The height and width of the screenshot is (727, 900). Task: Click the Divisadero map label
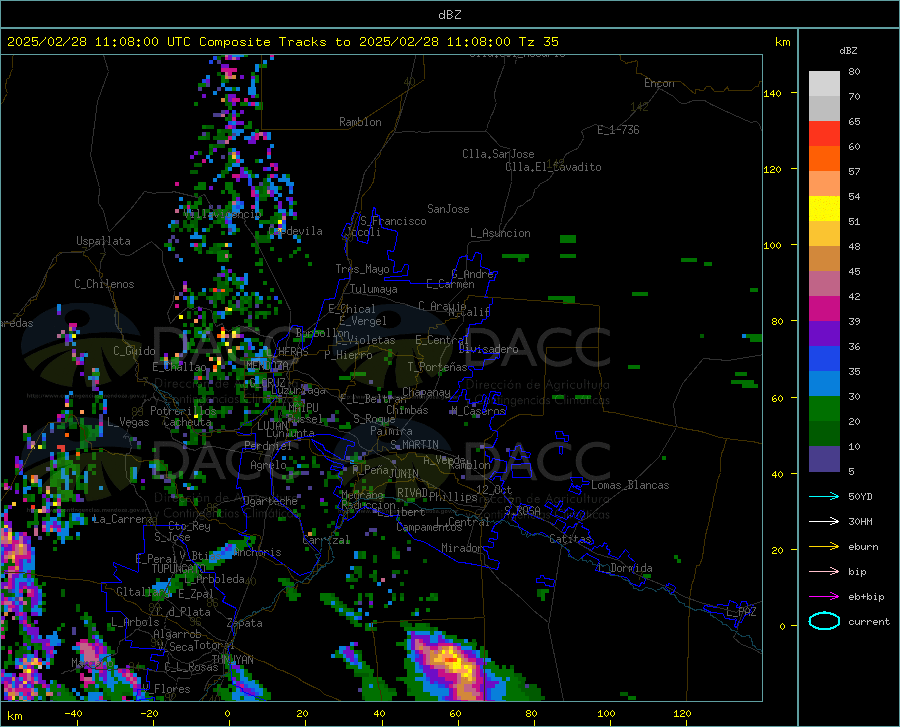pyautogui.click(x=488, y=349)
